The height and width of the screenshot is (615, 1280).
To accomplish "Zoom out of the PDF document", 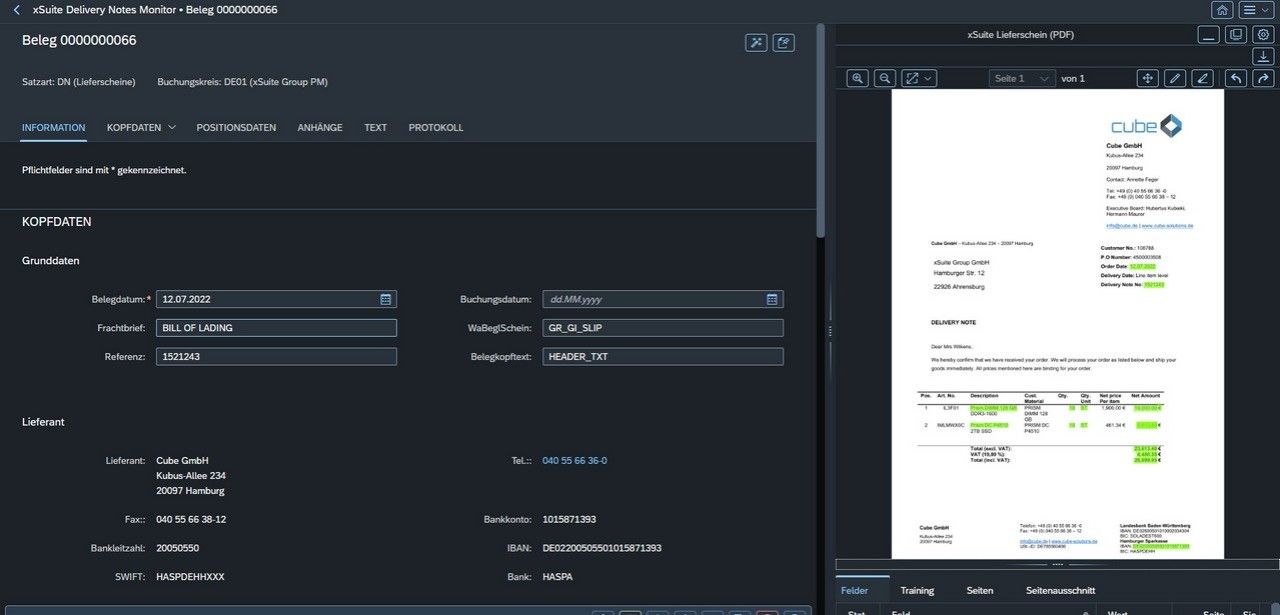I will click(885, 78).
